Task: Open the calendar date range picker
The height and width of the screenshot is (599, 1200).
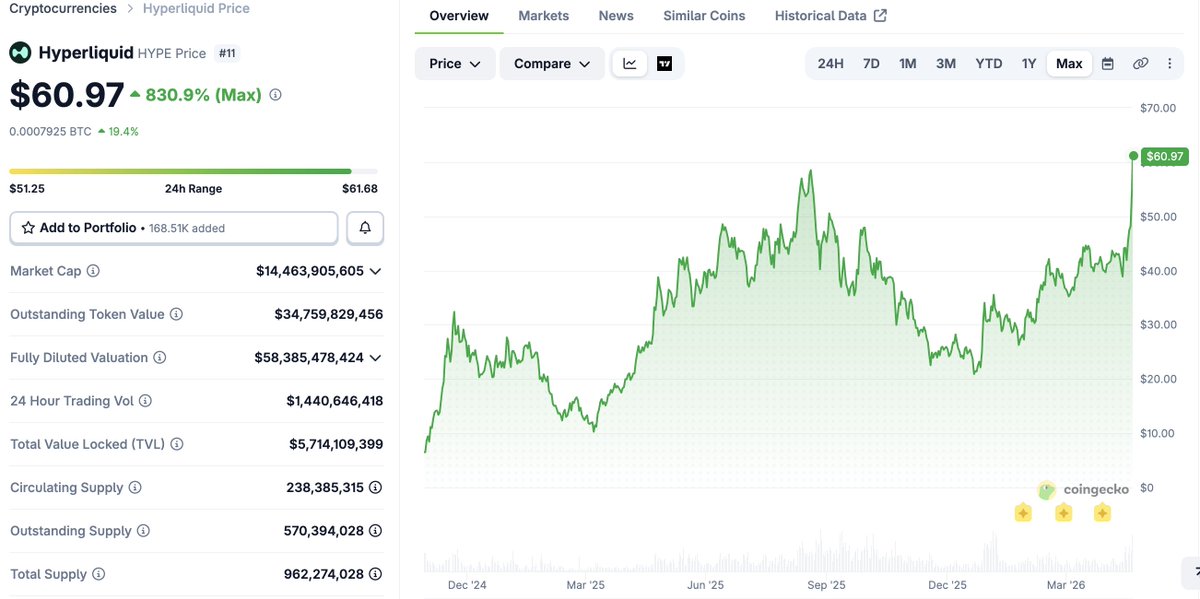Action: pos(1108,64)
